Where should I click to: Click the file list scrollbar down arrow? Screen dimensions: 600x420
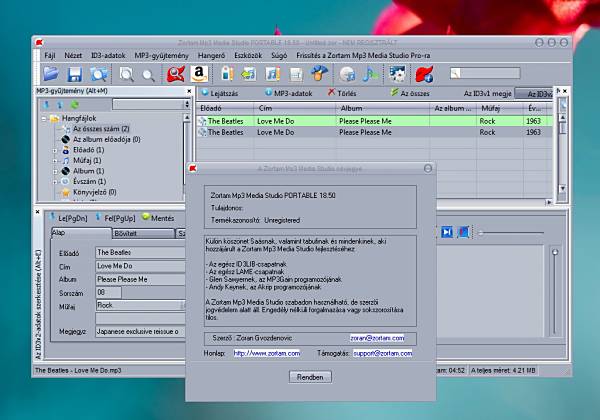pyautogui.click(x=562, y=188)
